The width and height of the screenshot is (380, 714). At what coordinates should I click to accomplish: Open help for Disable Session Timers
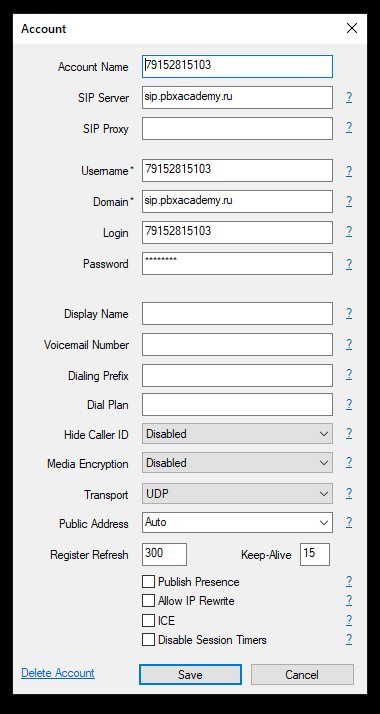pos(349,639)
